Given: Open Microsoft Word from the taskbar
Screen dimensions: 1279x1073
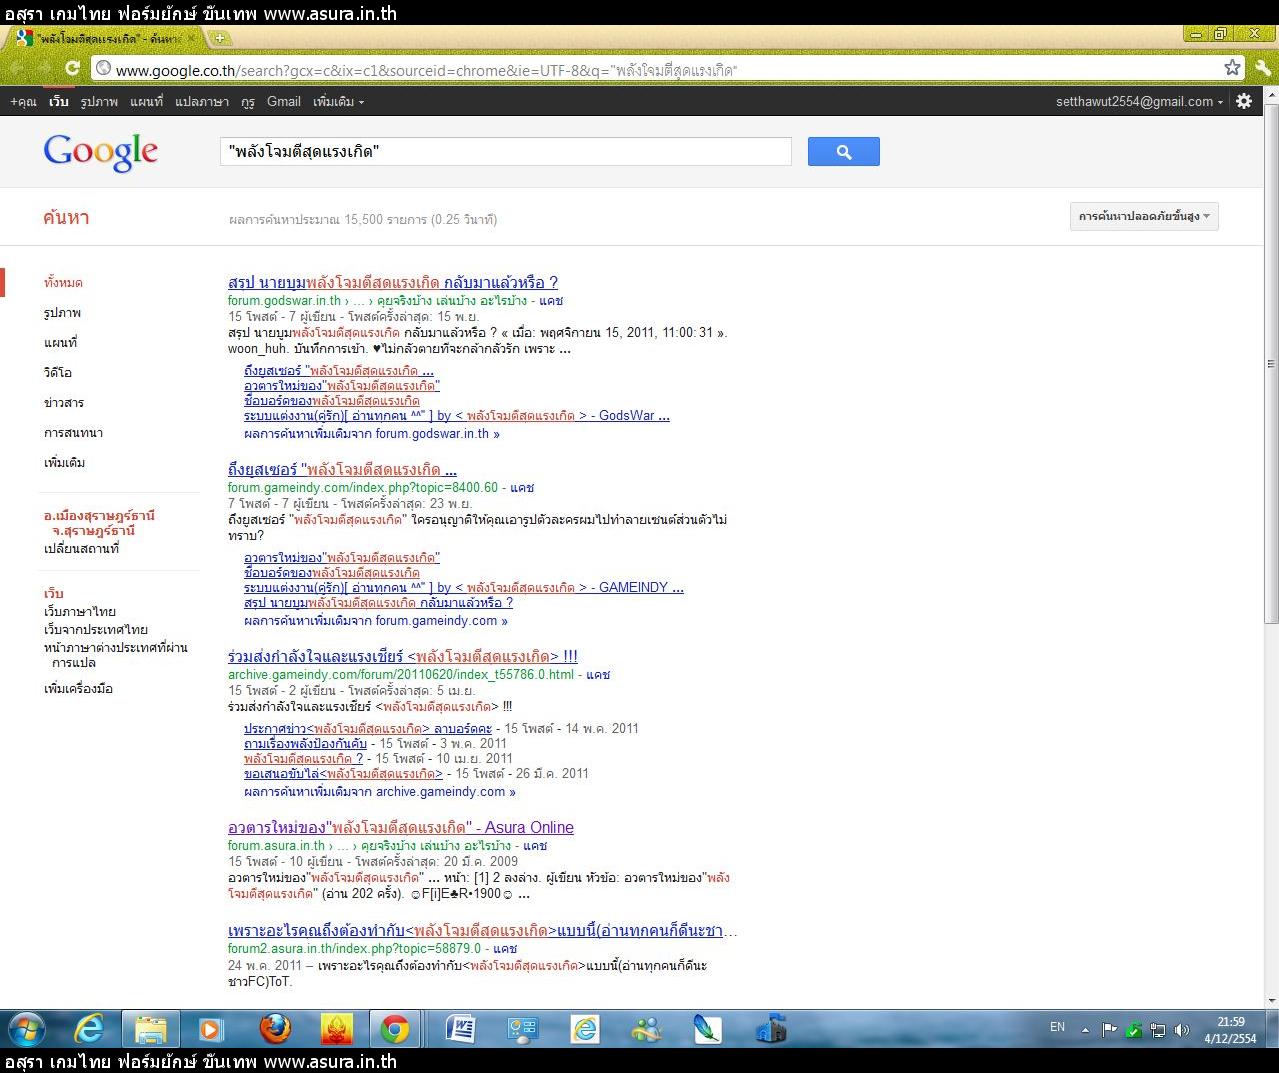Looking at the screenshot, I should point(461,1029).
